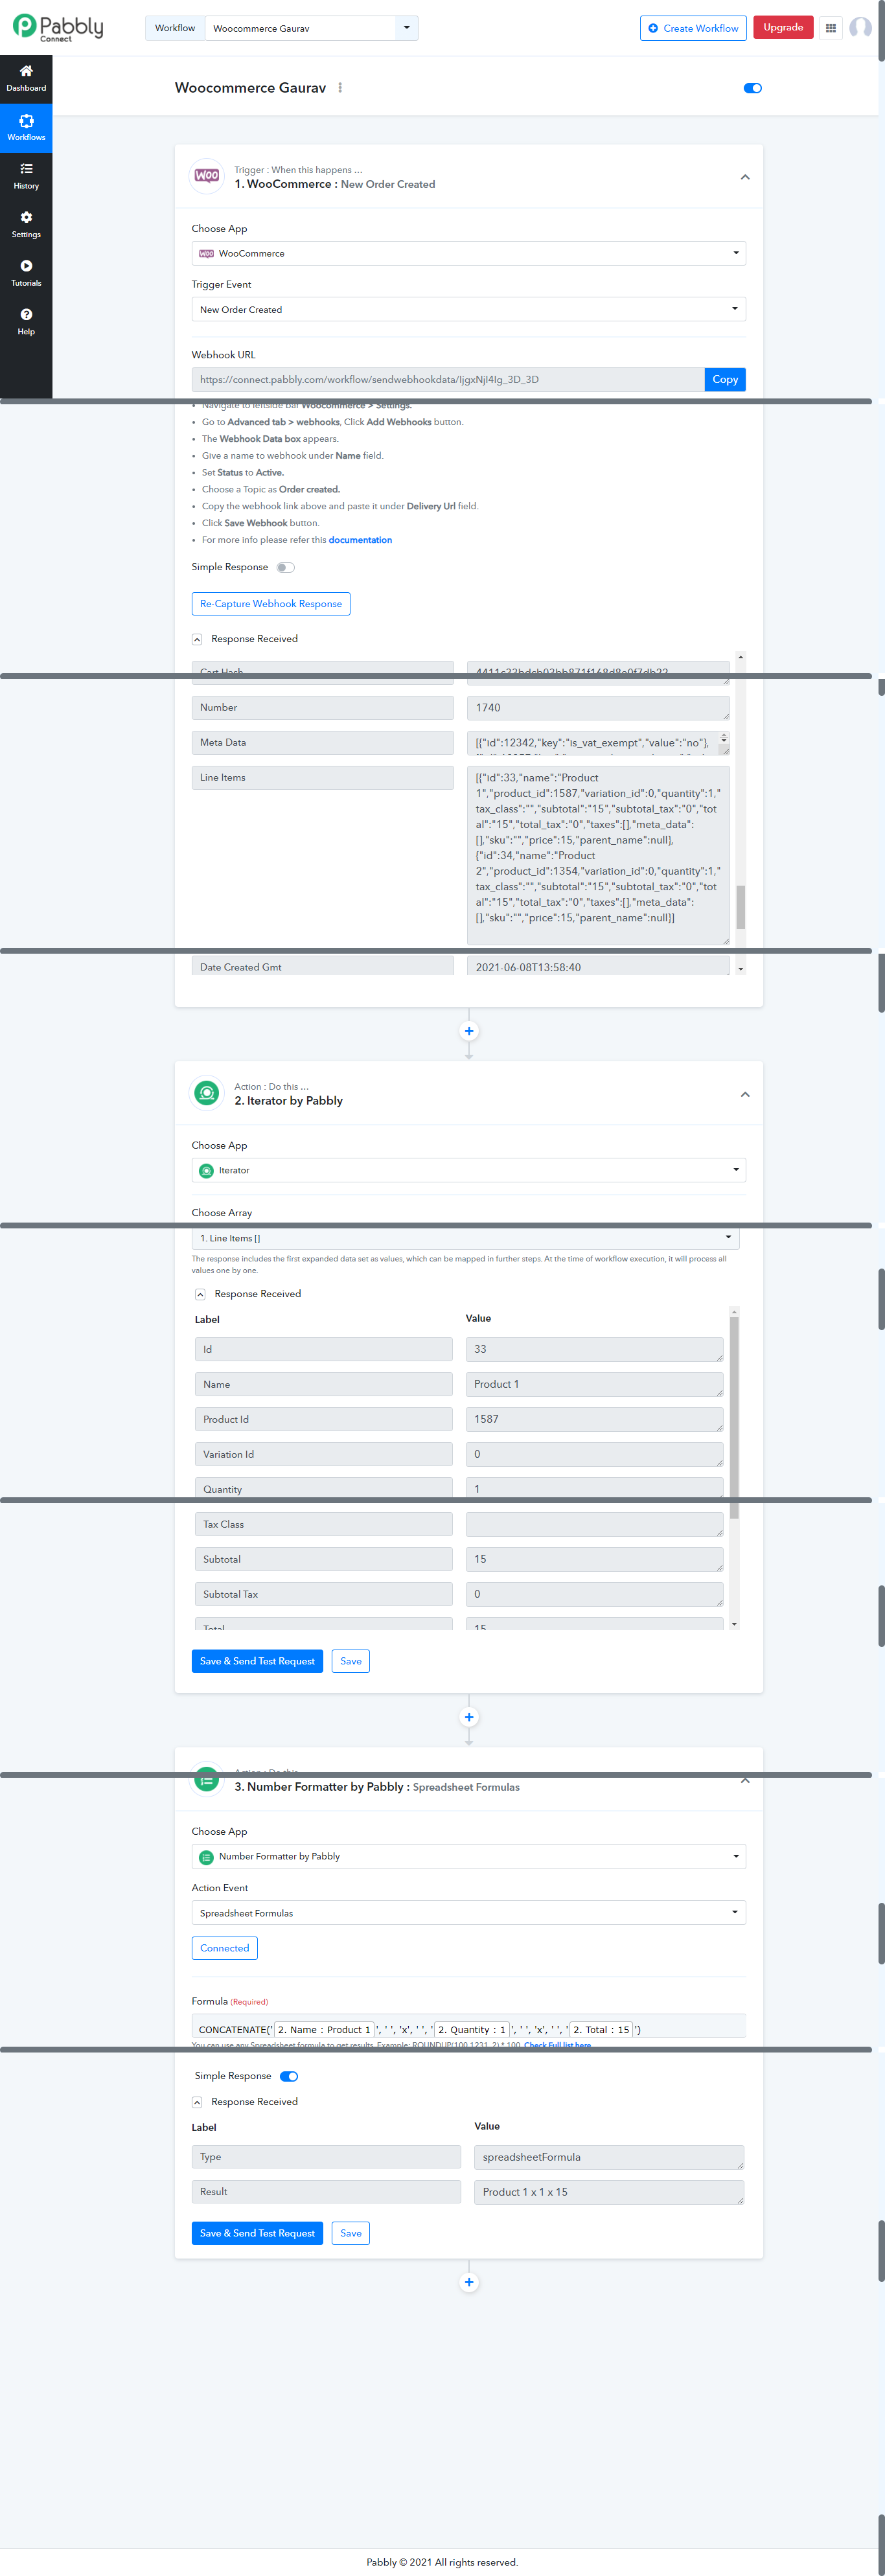
Task: Enable Simple Response in WooCommerce step
Action: click(285, 567)
